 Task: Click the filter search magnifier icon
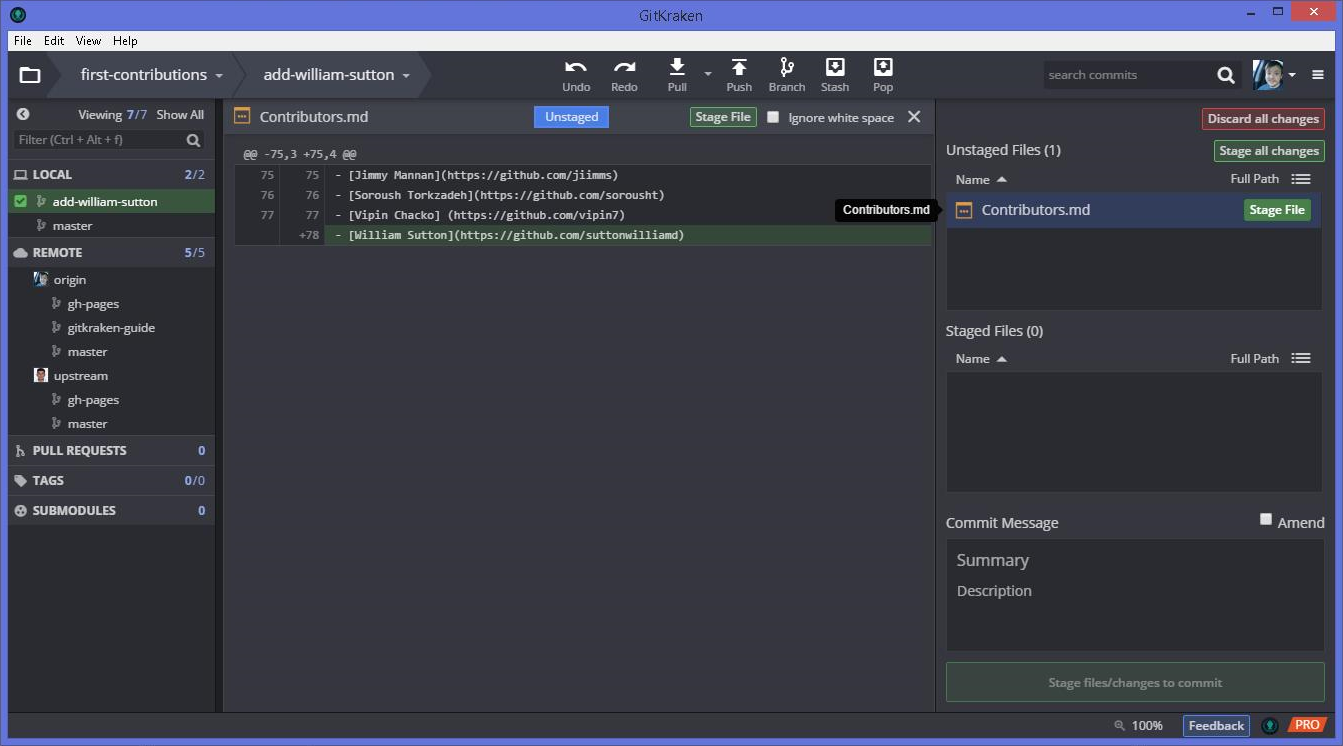(x=194, y=140)
